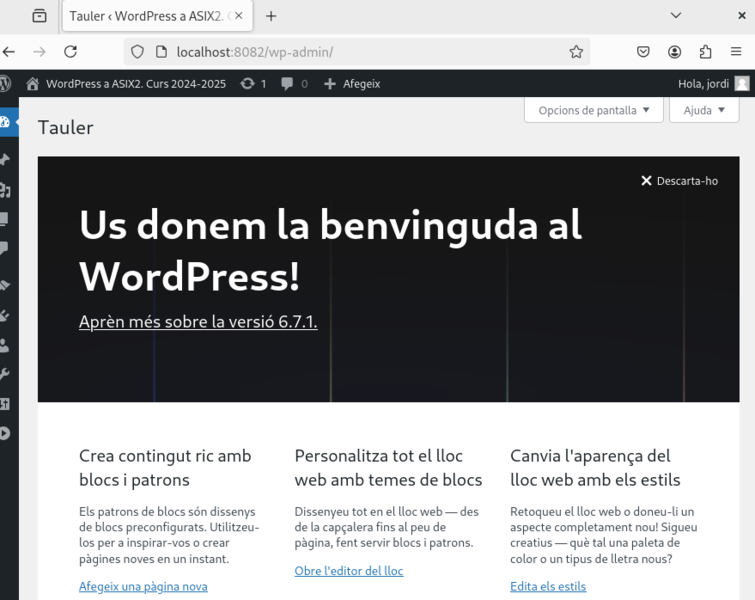Open the Pages sidebar icon

4,219
